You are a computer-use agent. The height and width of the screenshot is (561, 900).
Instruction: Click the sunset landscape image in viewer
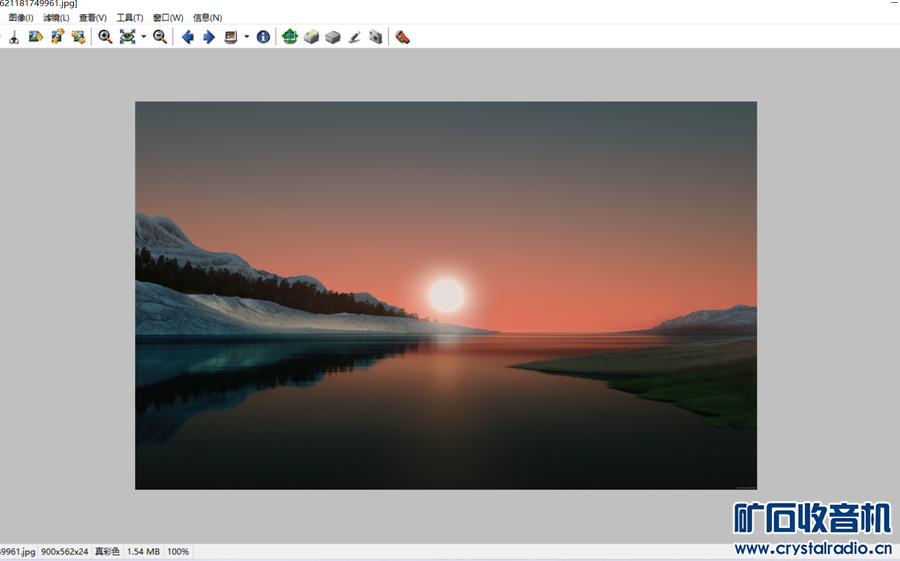tap(446, 295)
